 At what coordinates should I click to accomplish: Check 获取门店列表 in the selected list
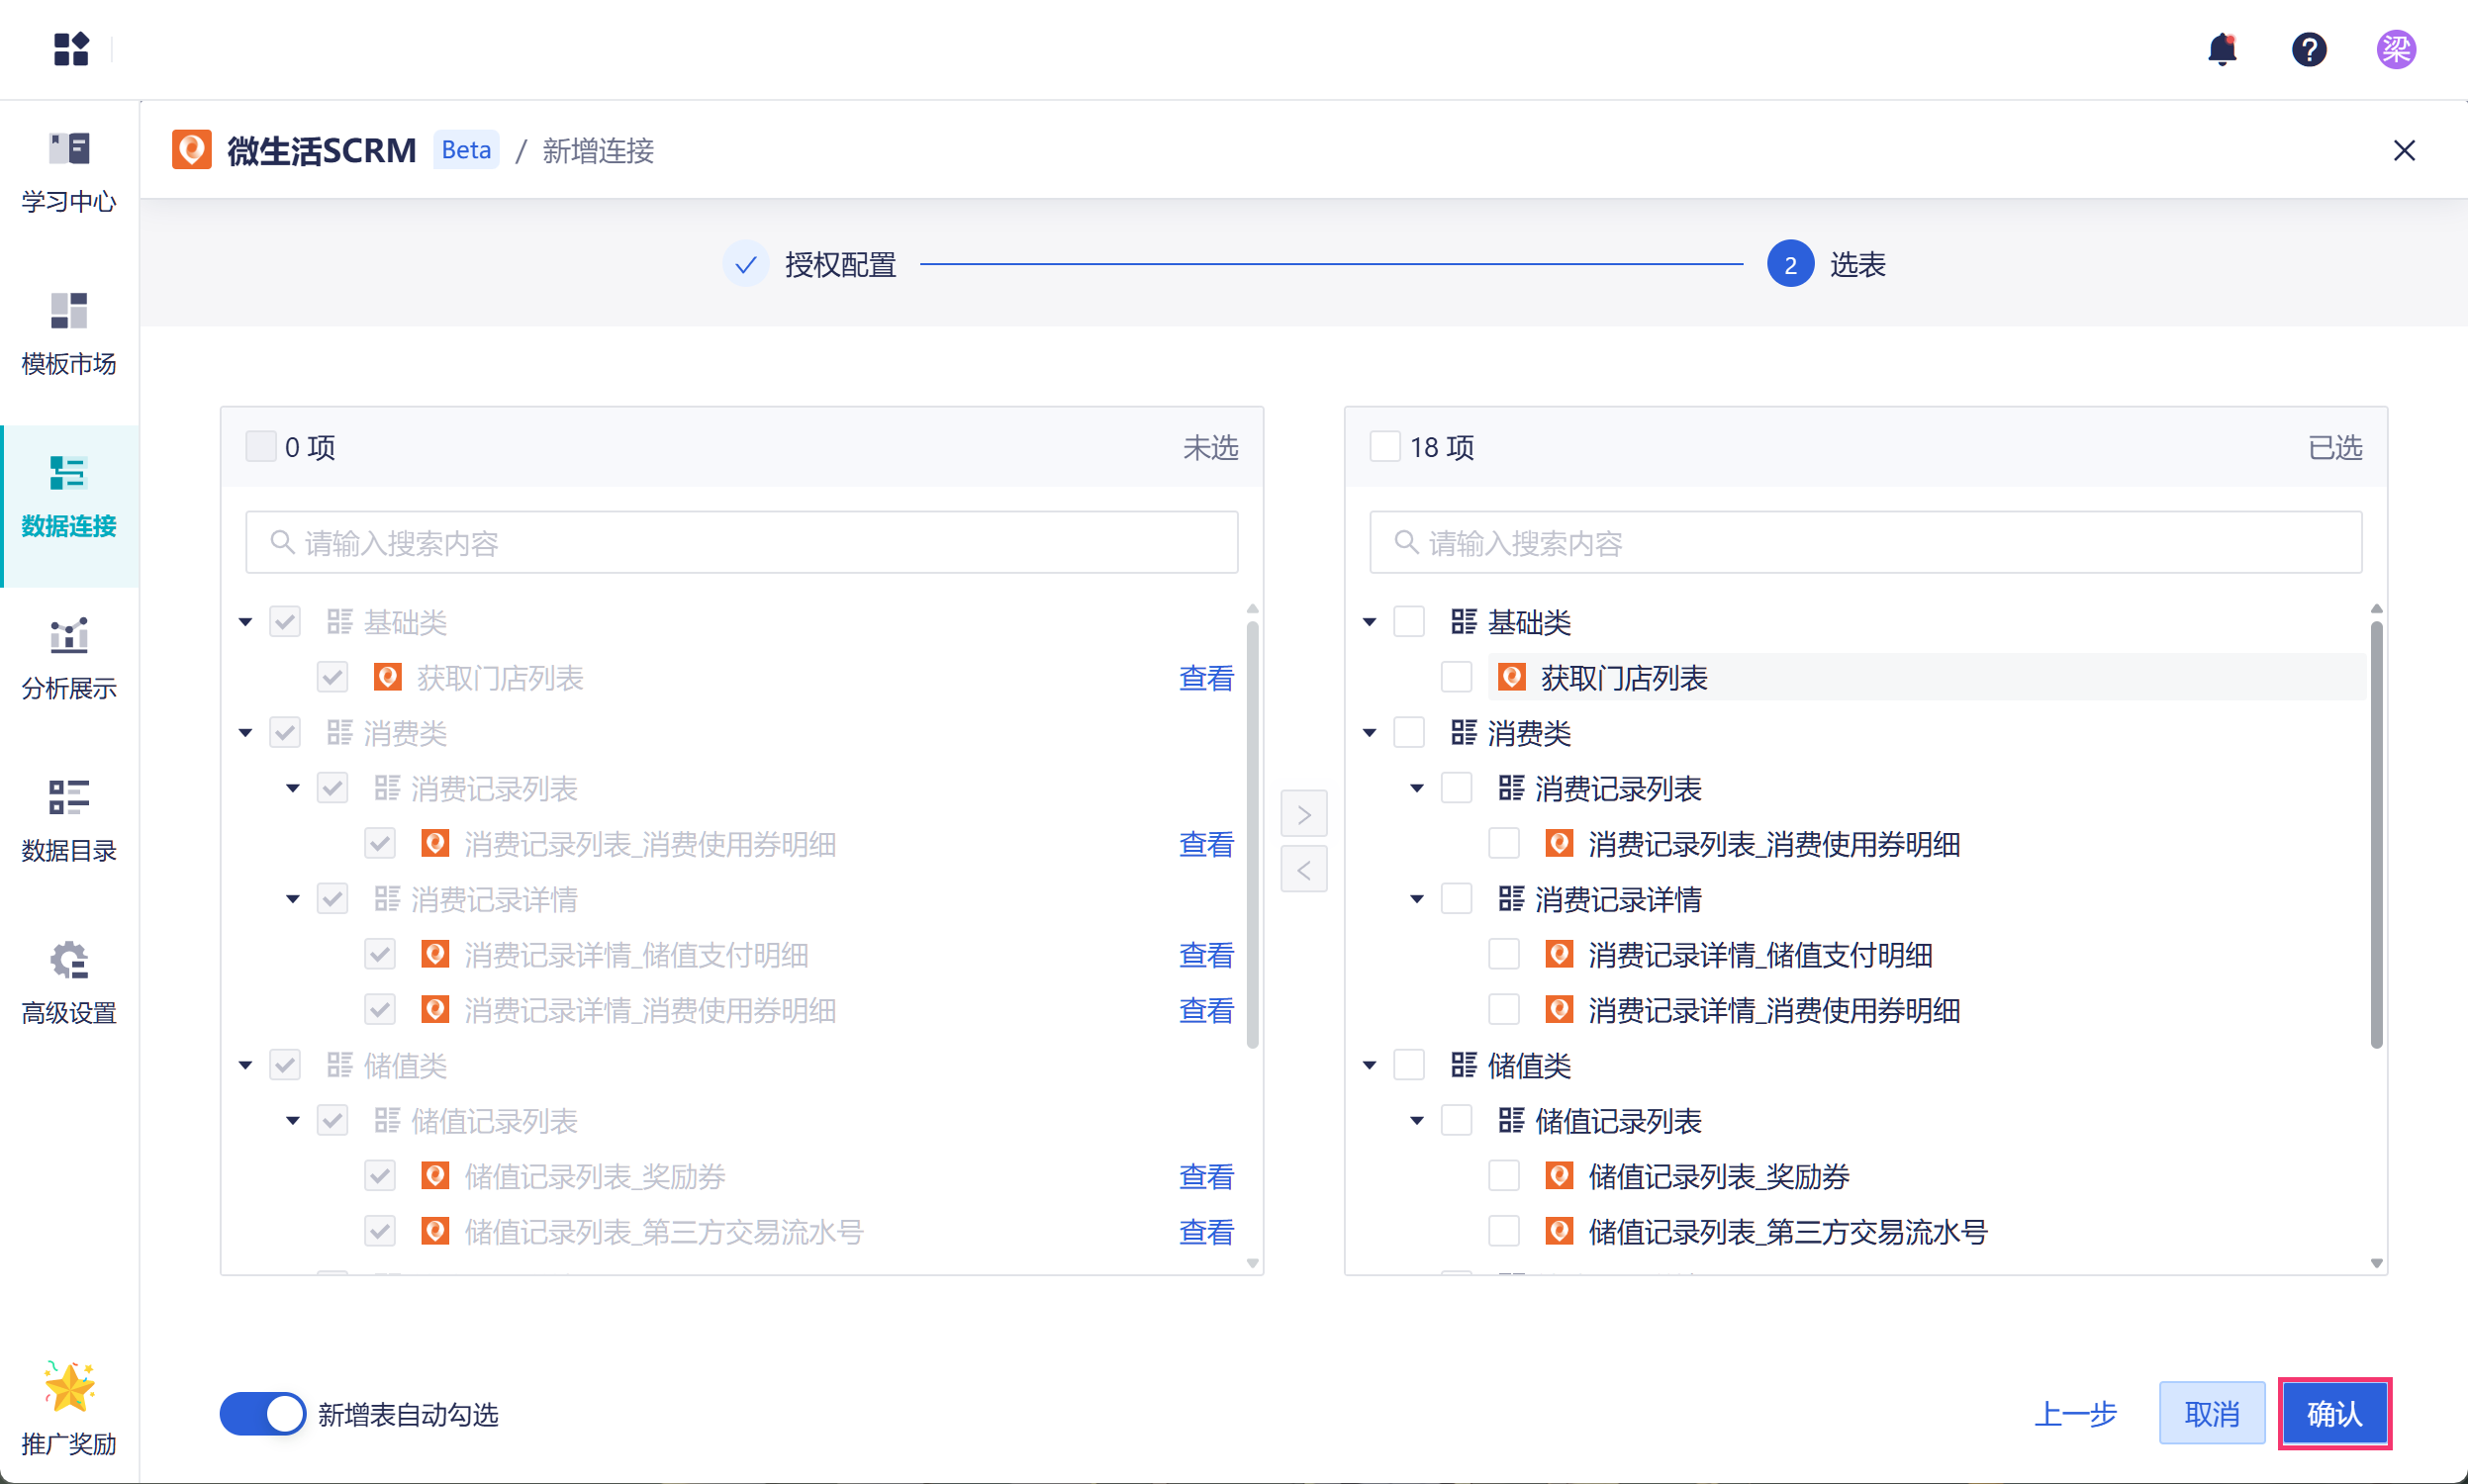[x=1456, y=677]
